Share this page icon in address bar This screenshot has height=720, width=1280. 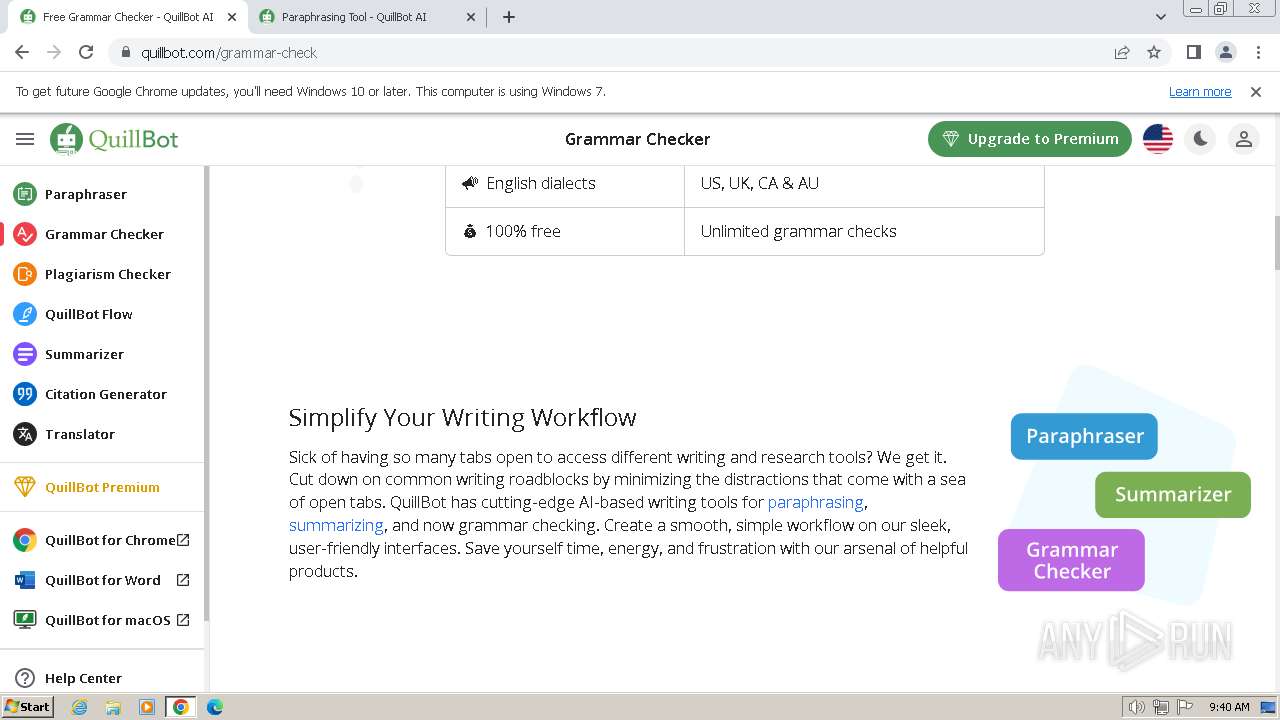pos(1122,53)
